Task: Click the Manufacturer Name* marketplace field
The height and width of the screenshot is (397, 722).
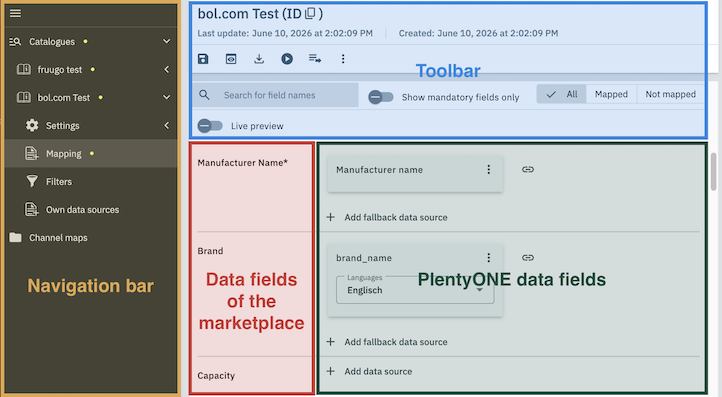Action: 243,163
